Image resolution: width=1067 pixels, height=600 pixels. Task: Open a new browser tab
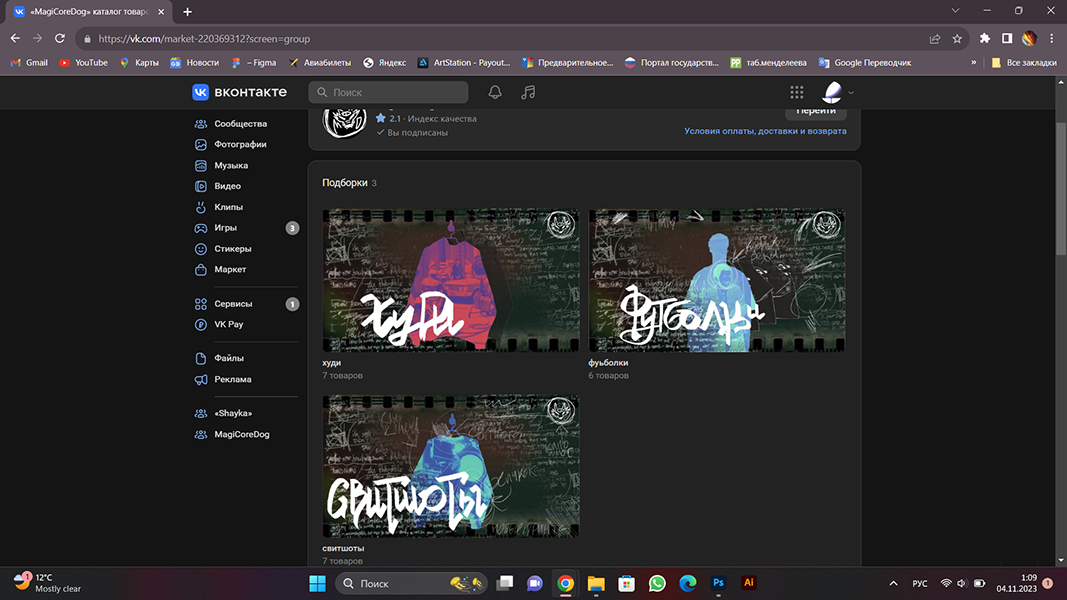tap(187, 12)
